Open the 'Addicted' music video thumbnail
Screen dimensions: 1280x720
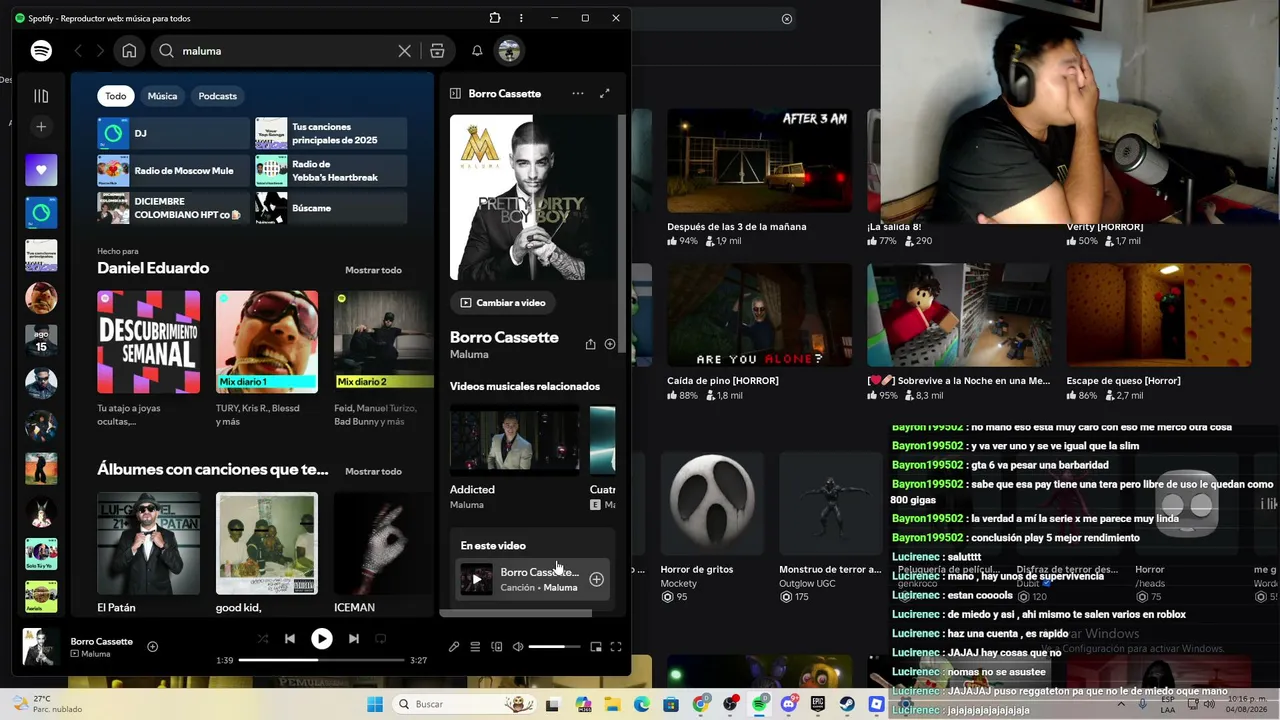514,440
